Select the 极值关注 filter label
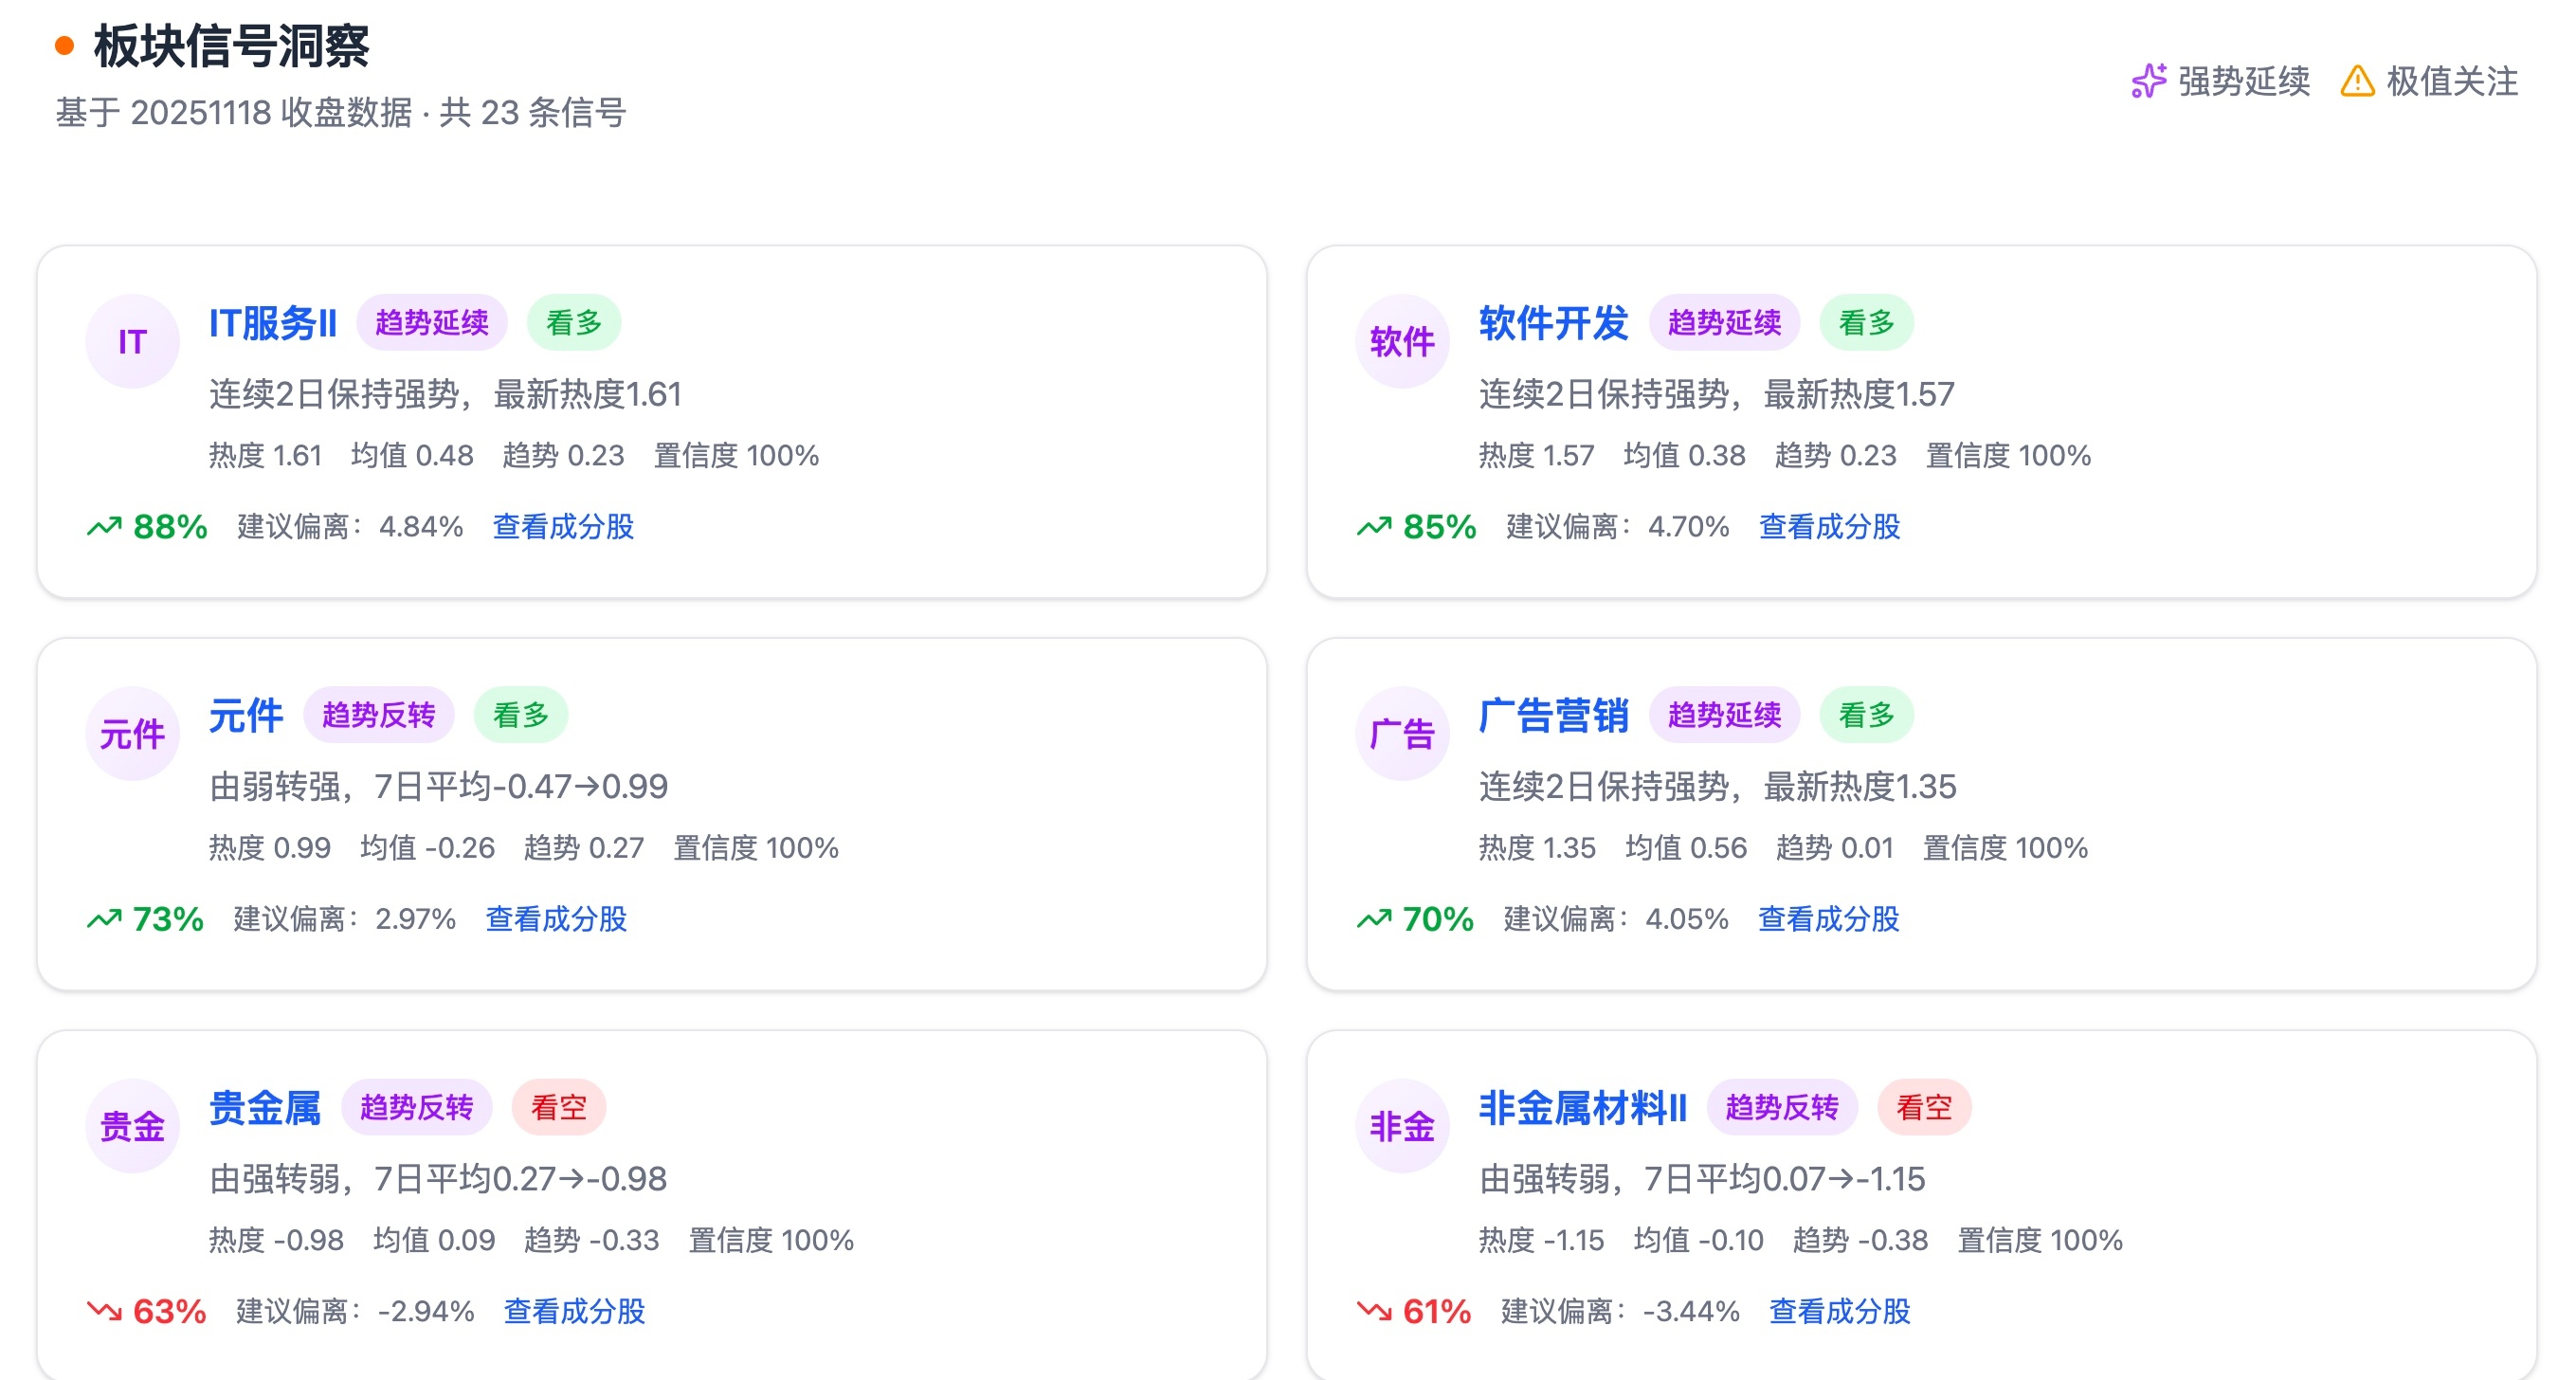2576x1380 pixels. [2451, 81]
